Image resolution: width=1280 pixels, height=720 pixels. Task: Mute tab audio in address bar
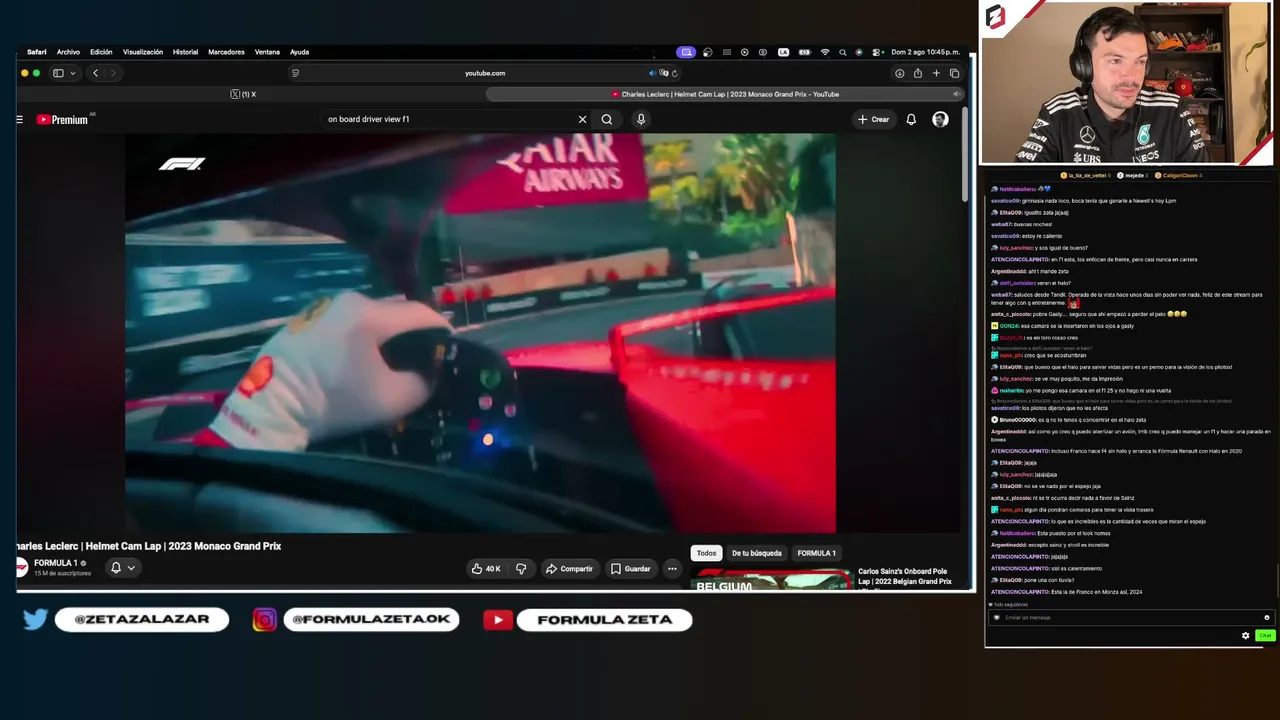652,73
